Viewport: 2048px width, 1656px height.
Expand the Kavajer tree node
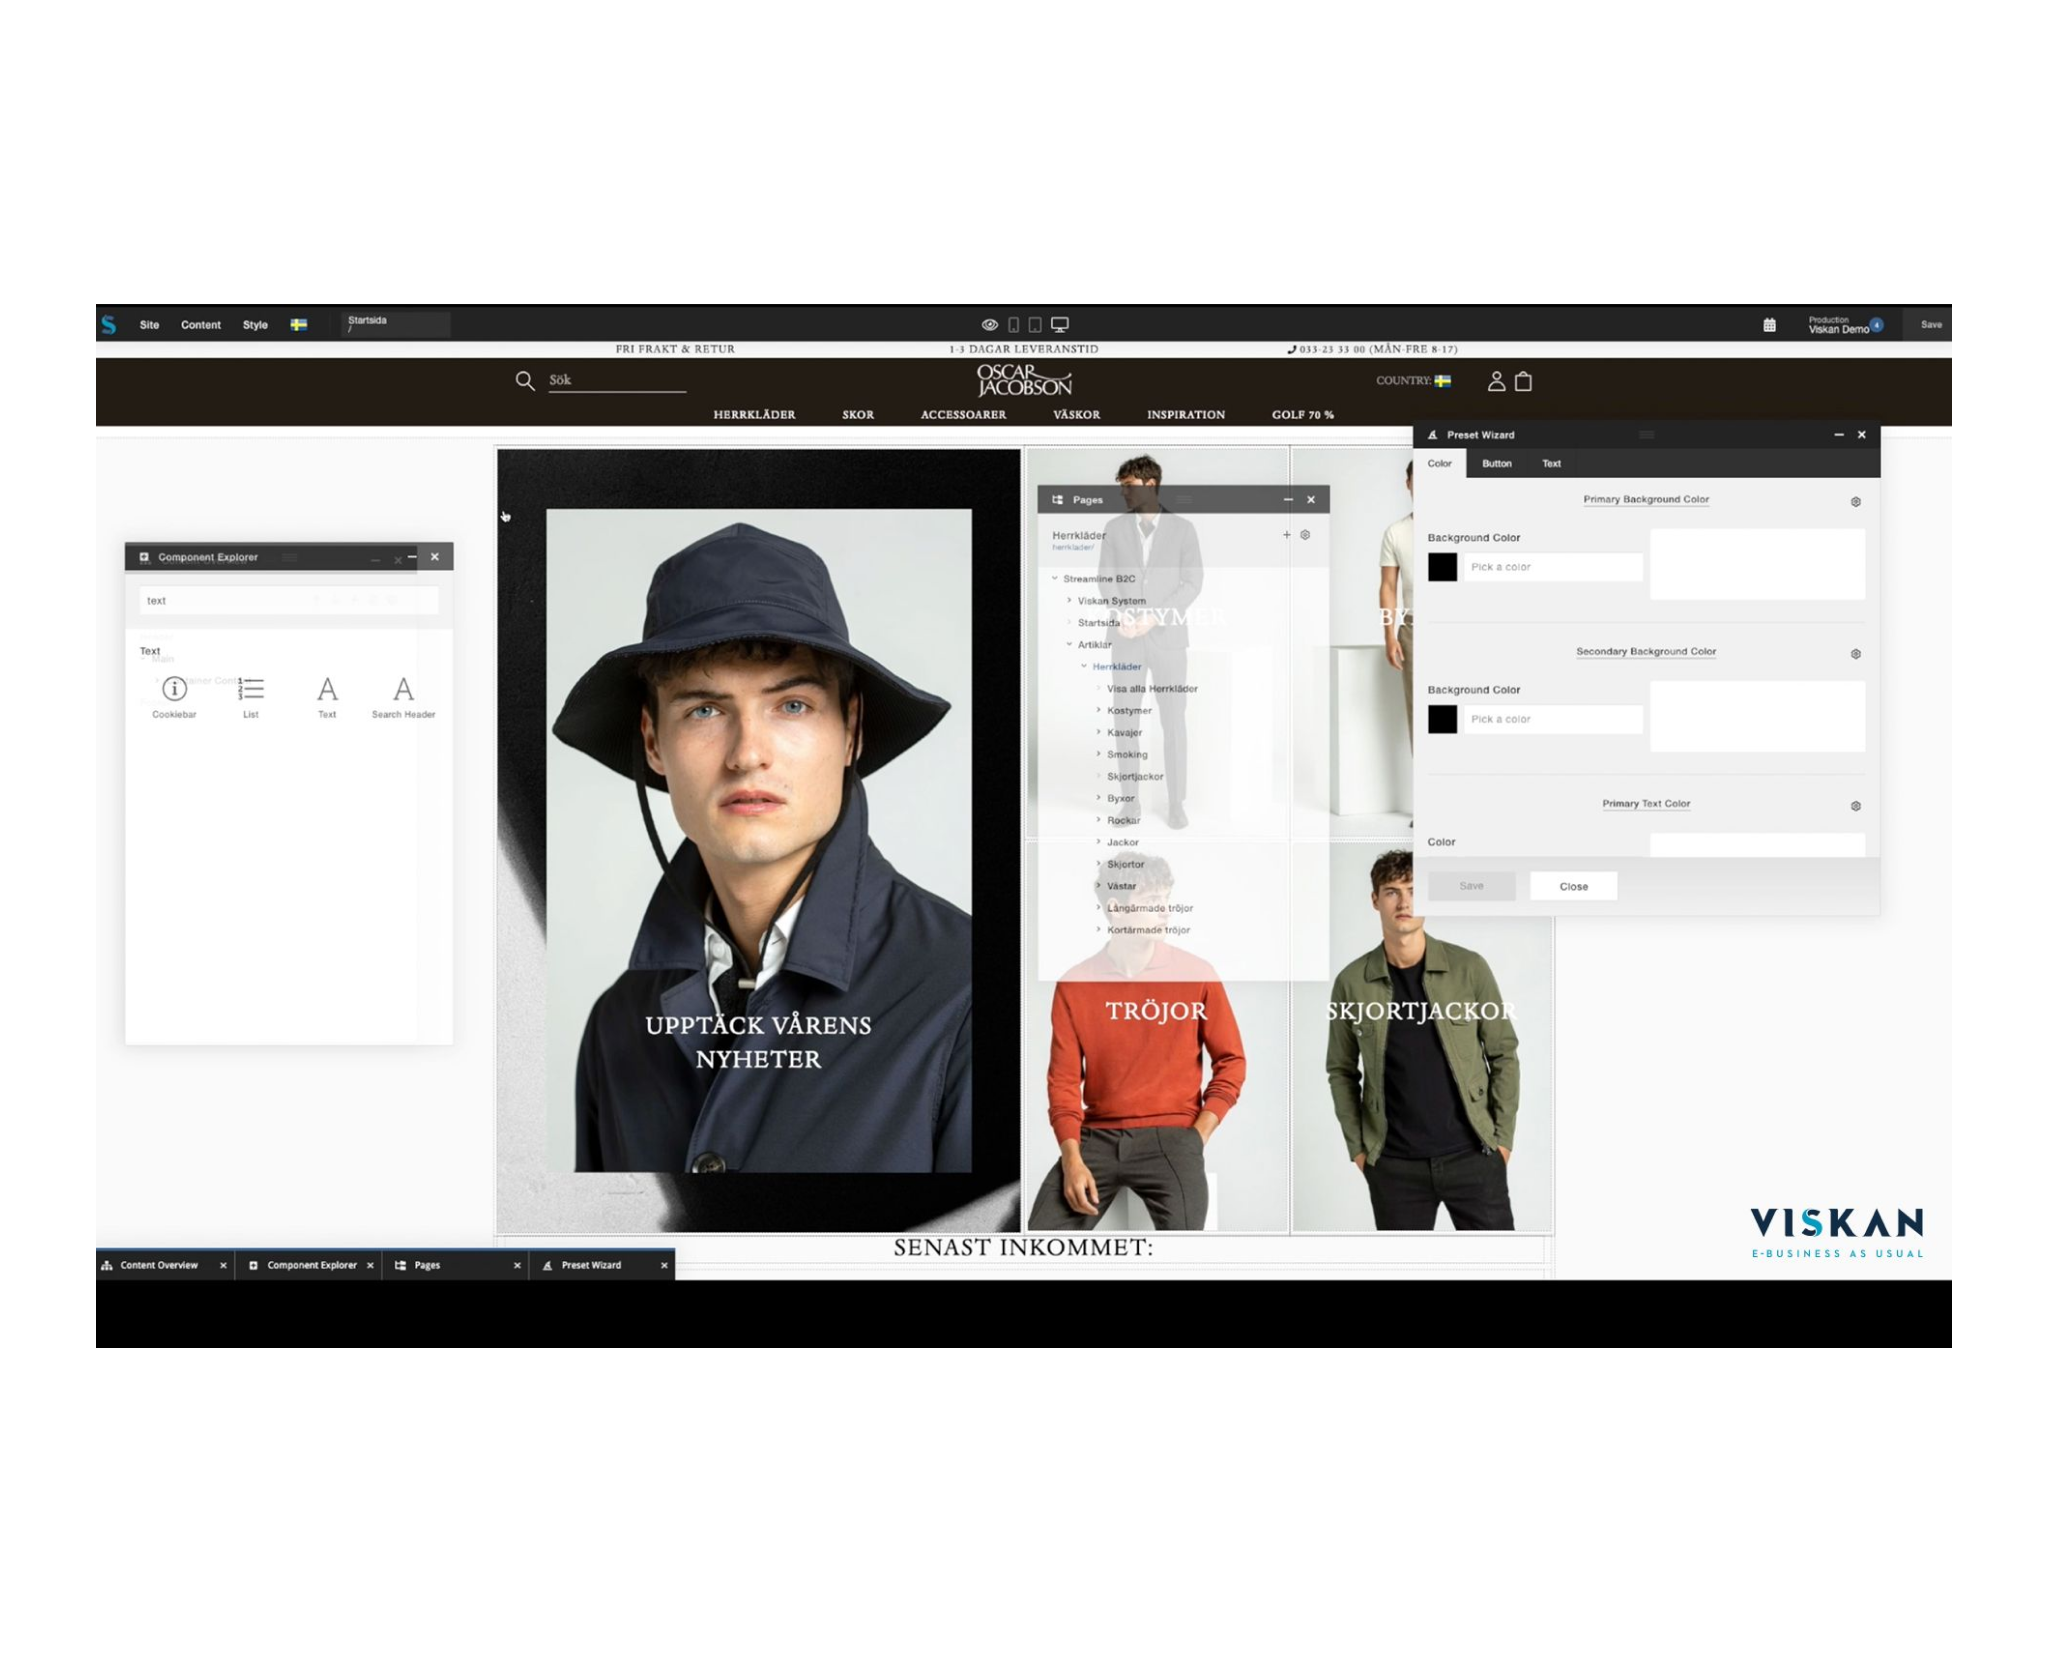pyautogui.click(x=1098, y=733)
